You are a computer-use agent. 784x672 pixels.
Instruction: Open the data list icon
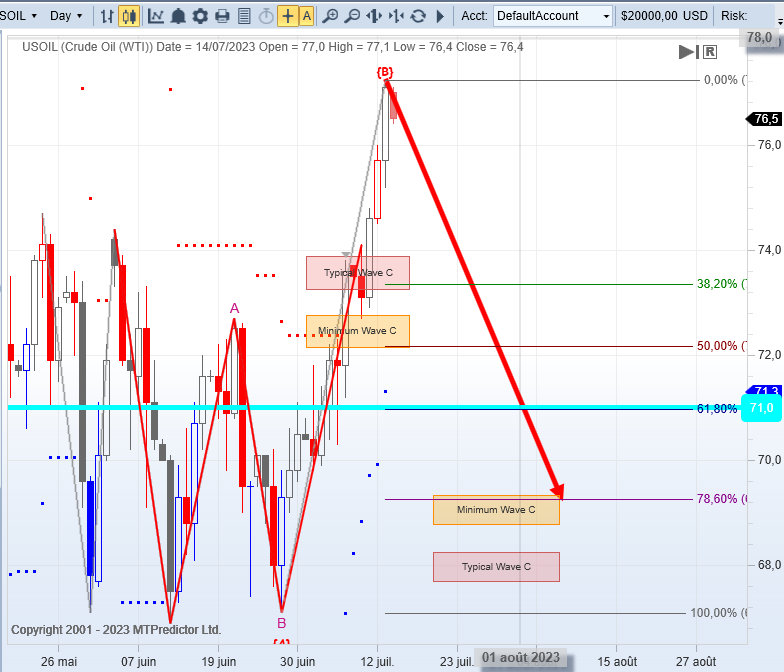[x=244, y=16]
